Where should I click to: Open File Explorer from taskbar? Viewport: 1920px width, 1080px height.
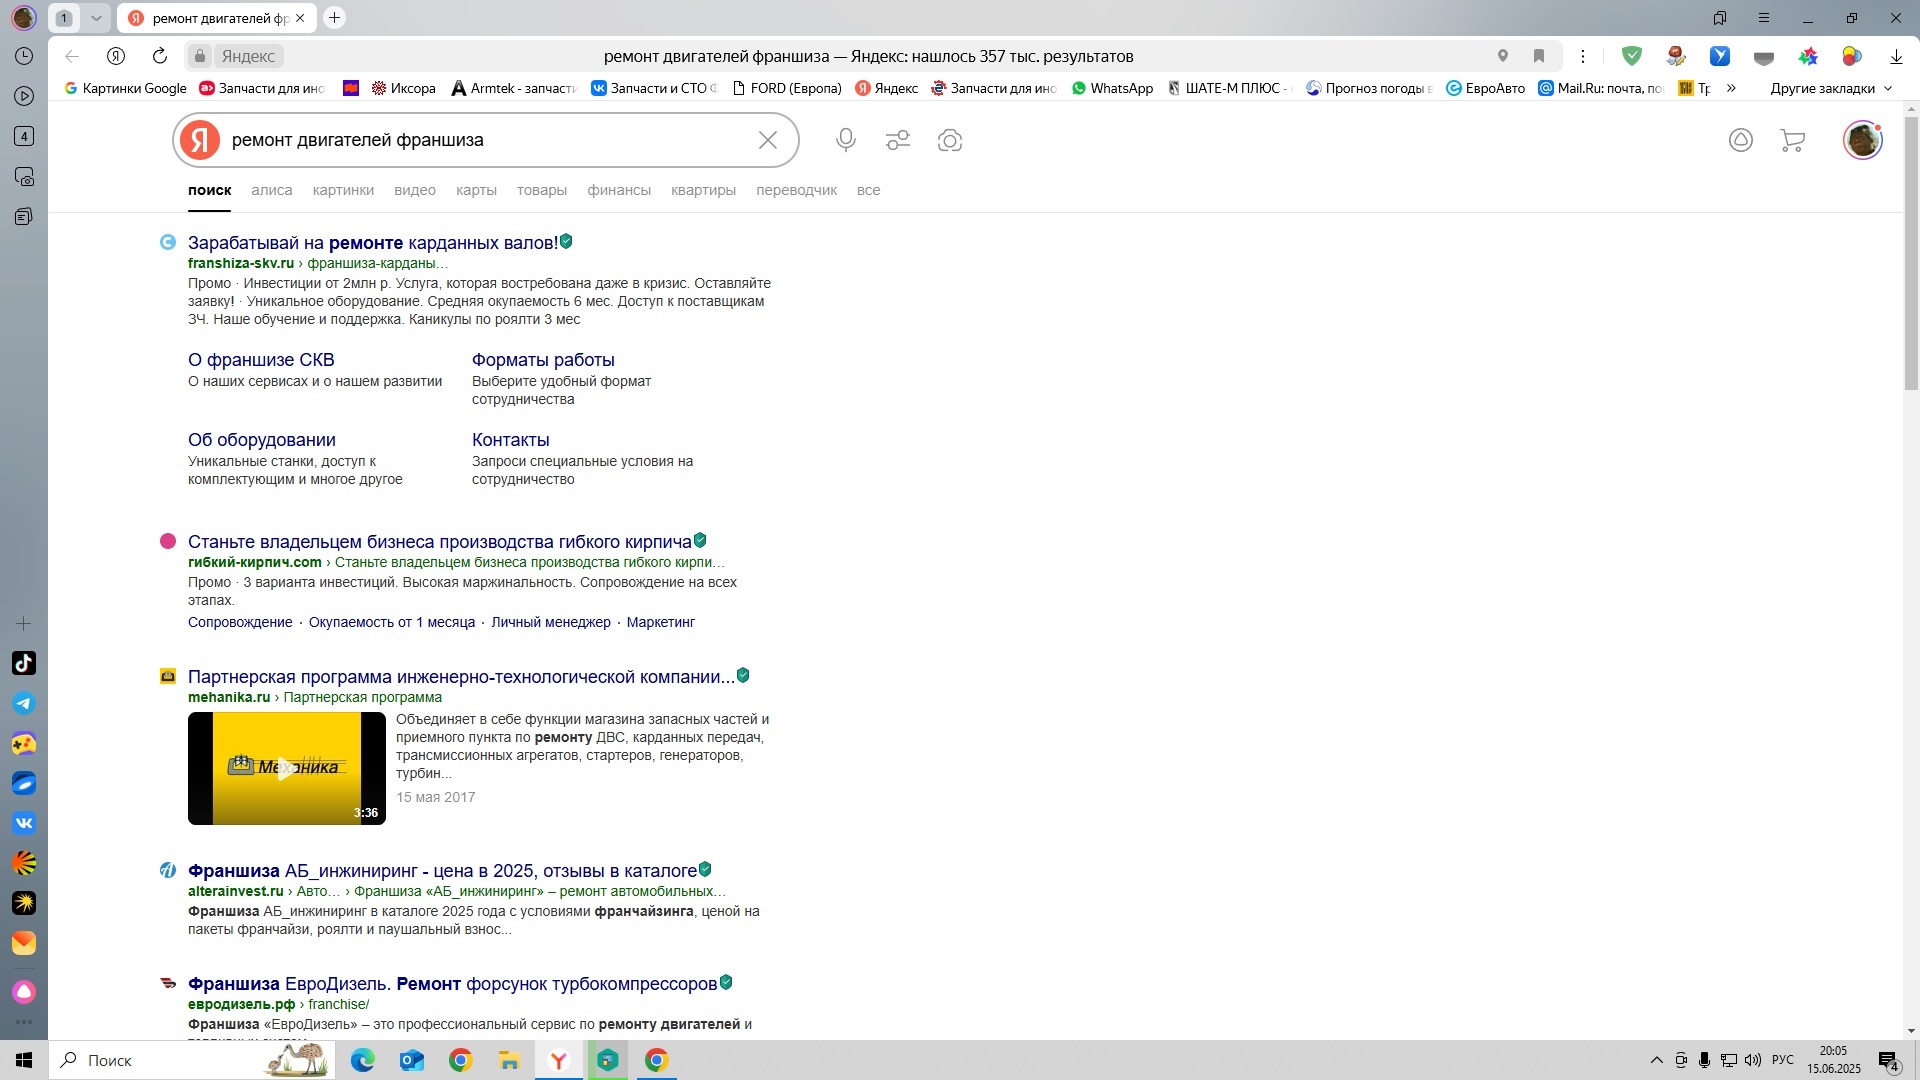pyautogui.click(x=510, y=1060)
